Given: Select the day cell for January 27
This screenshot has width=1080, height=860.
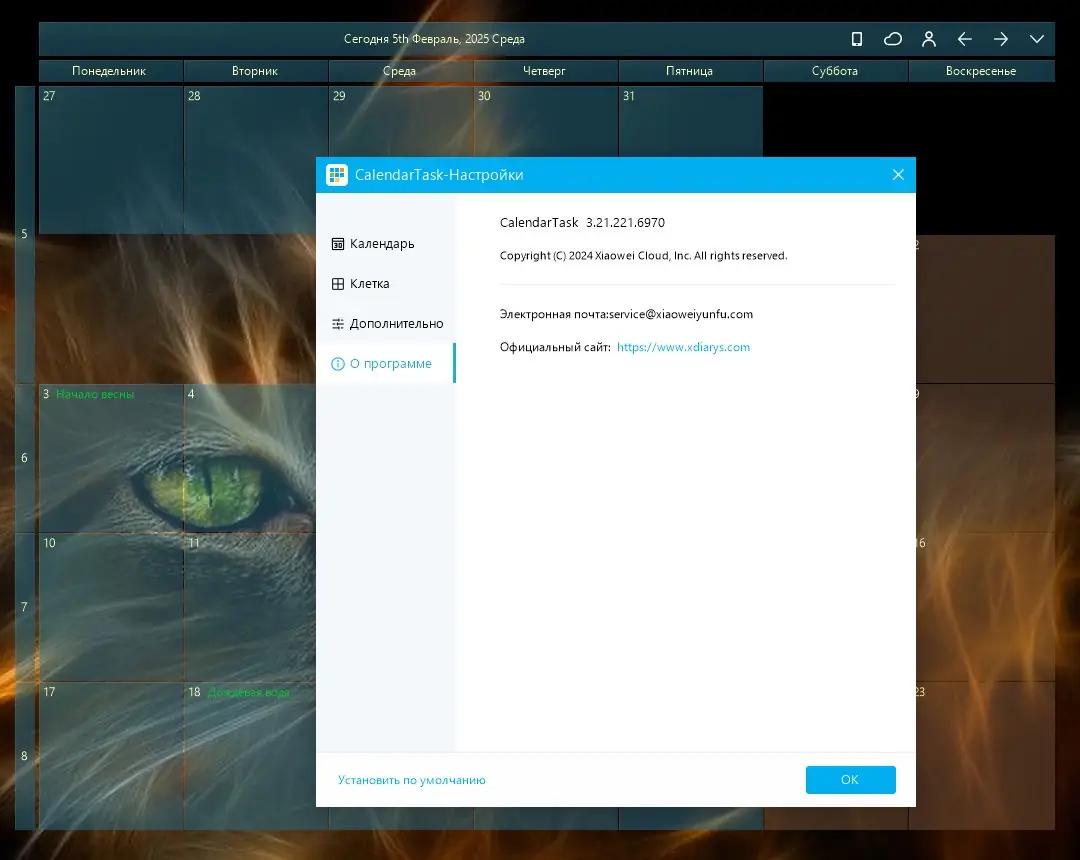Looking at the screenshot, I should click(x=111, y=160).
